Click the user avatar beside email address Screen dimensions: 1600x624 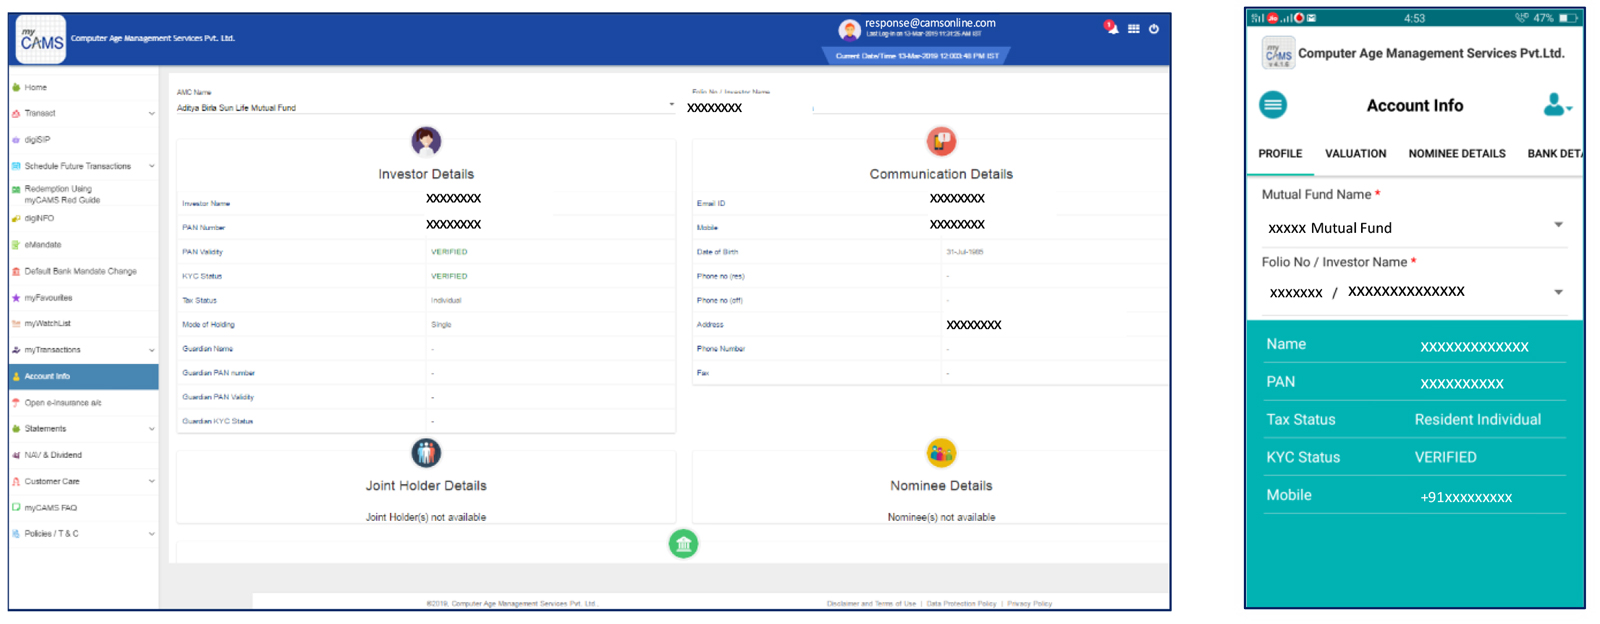click(849, 30)
